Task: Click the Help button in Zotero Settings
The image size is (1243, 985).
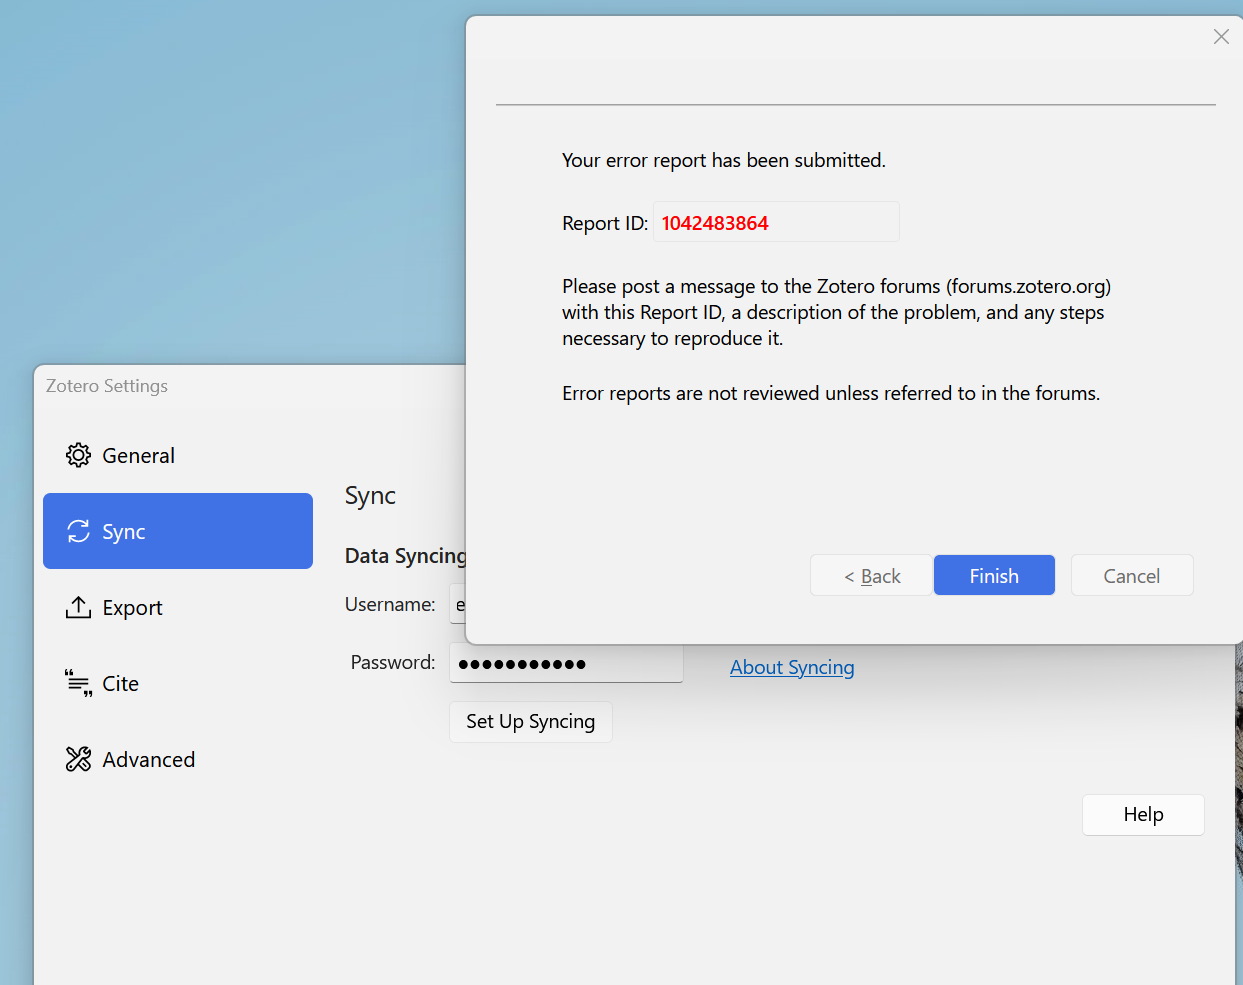Action: point(1143,815)
